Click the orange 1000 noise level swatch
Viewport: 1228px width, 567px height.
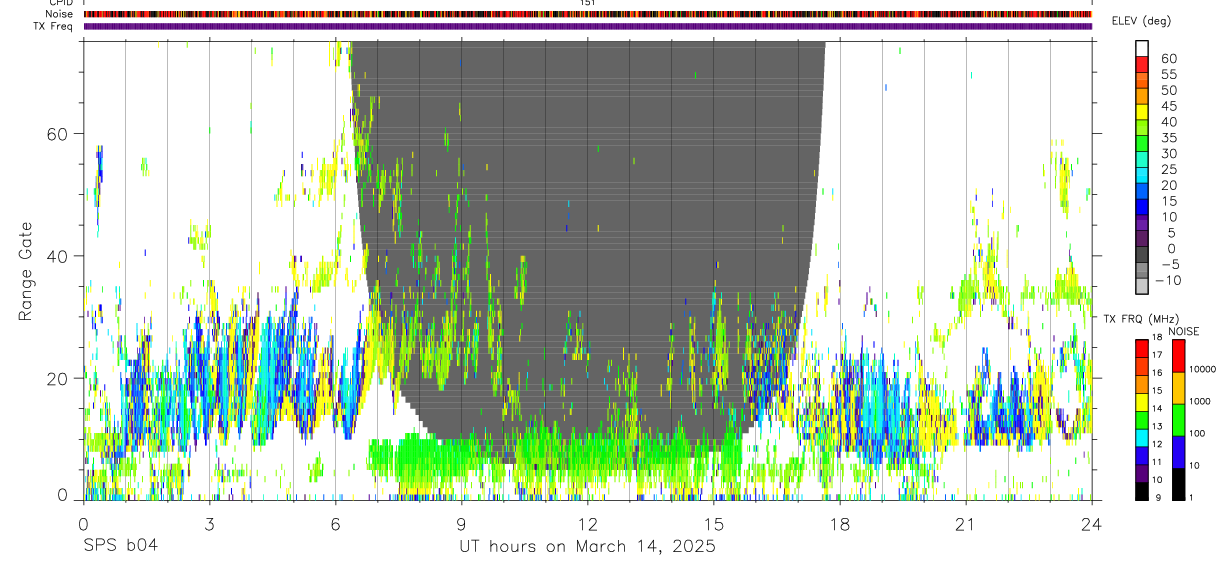[1178, 386]
